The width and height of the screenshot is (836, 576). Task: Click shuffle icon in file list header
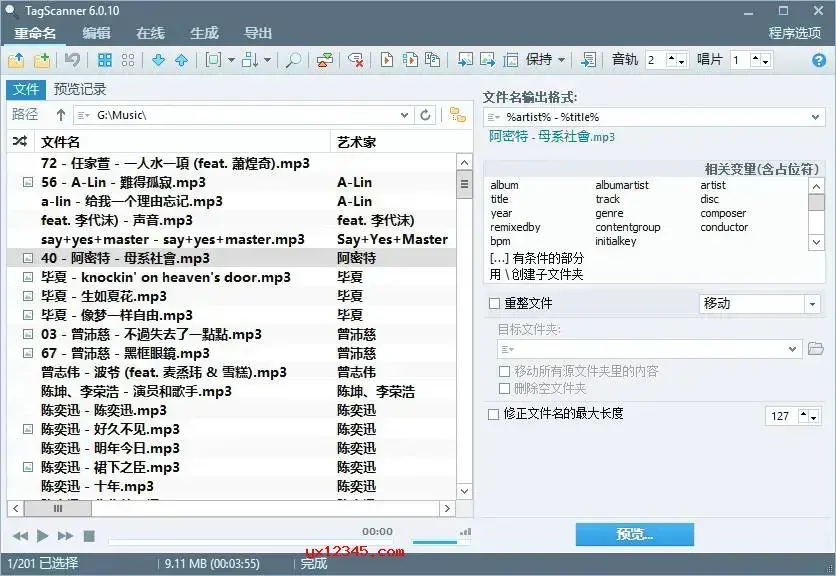point(20,142)
